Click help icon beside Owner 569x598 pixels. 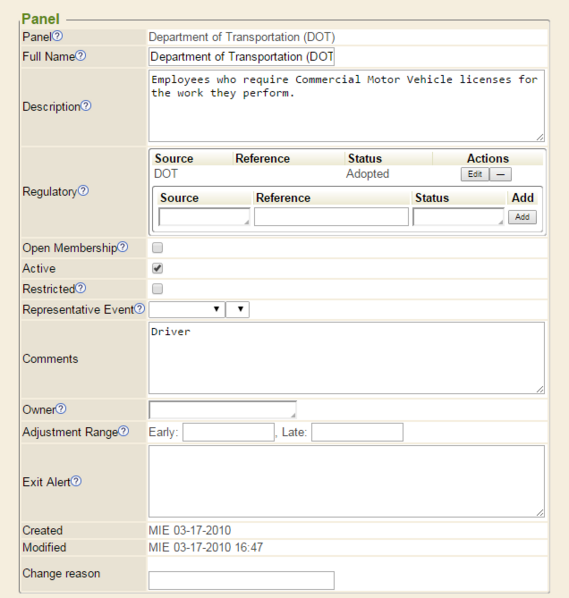(61, 409)
